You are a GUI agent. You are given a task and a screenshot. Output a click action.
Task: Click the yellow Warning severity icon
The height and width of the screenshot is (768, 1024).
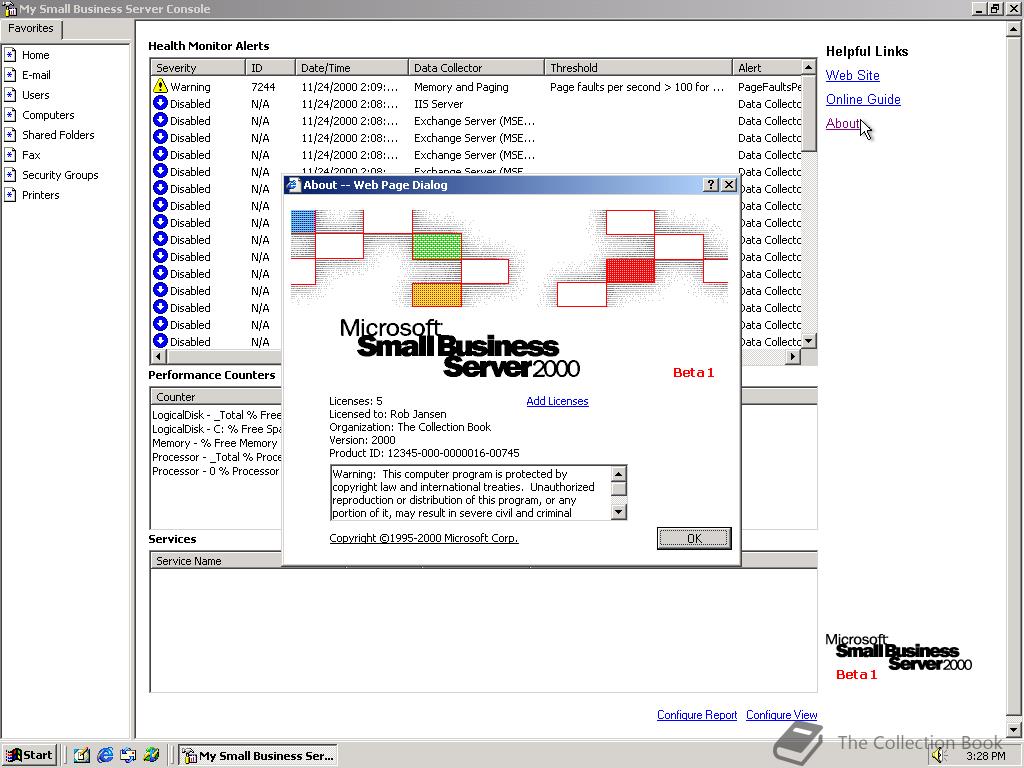[x=160, y=86]
